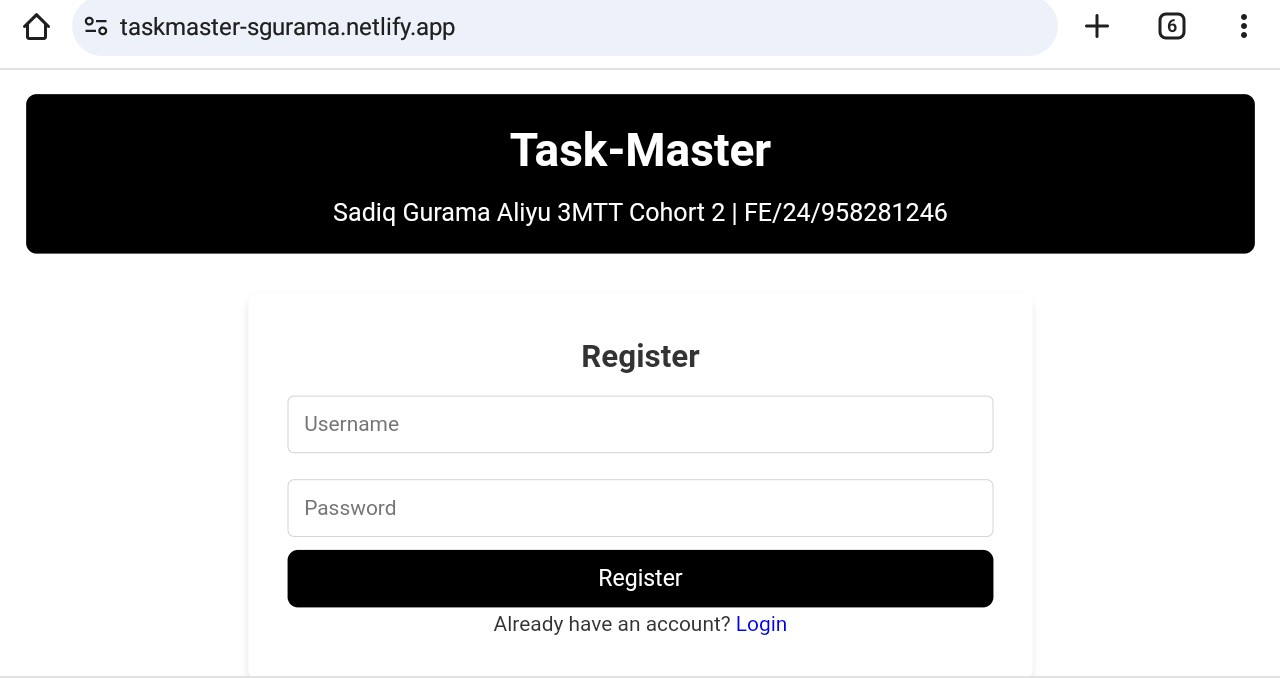The height and width of the screenshot is (679, 1280).
Task: Click the Register form heading
Action: pyautogui.click(x=640, y=356)
